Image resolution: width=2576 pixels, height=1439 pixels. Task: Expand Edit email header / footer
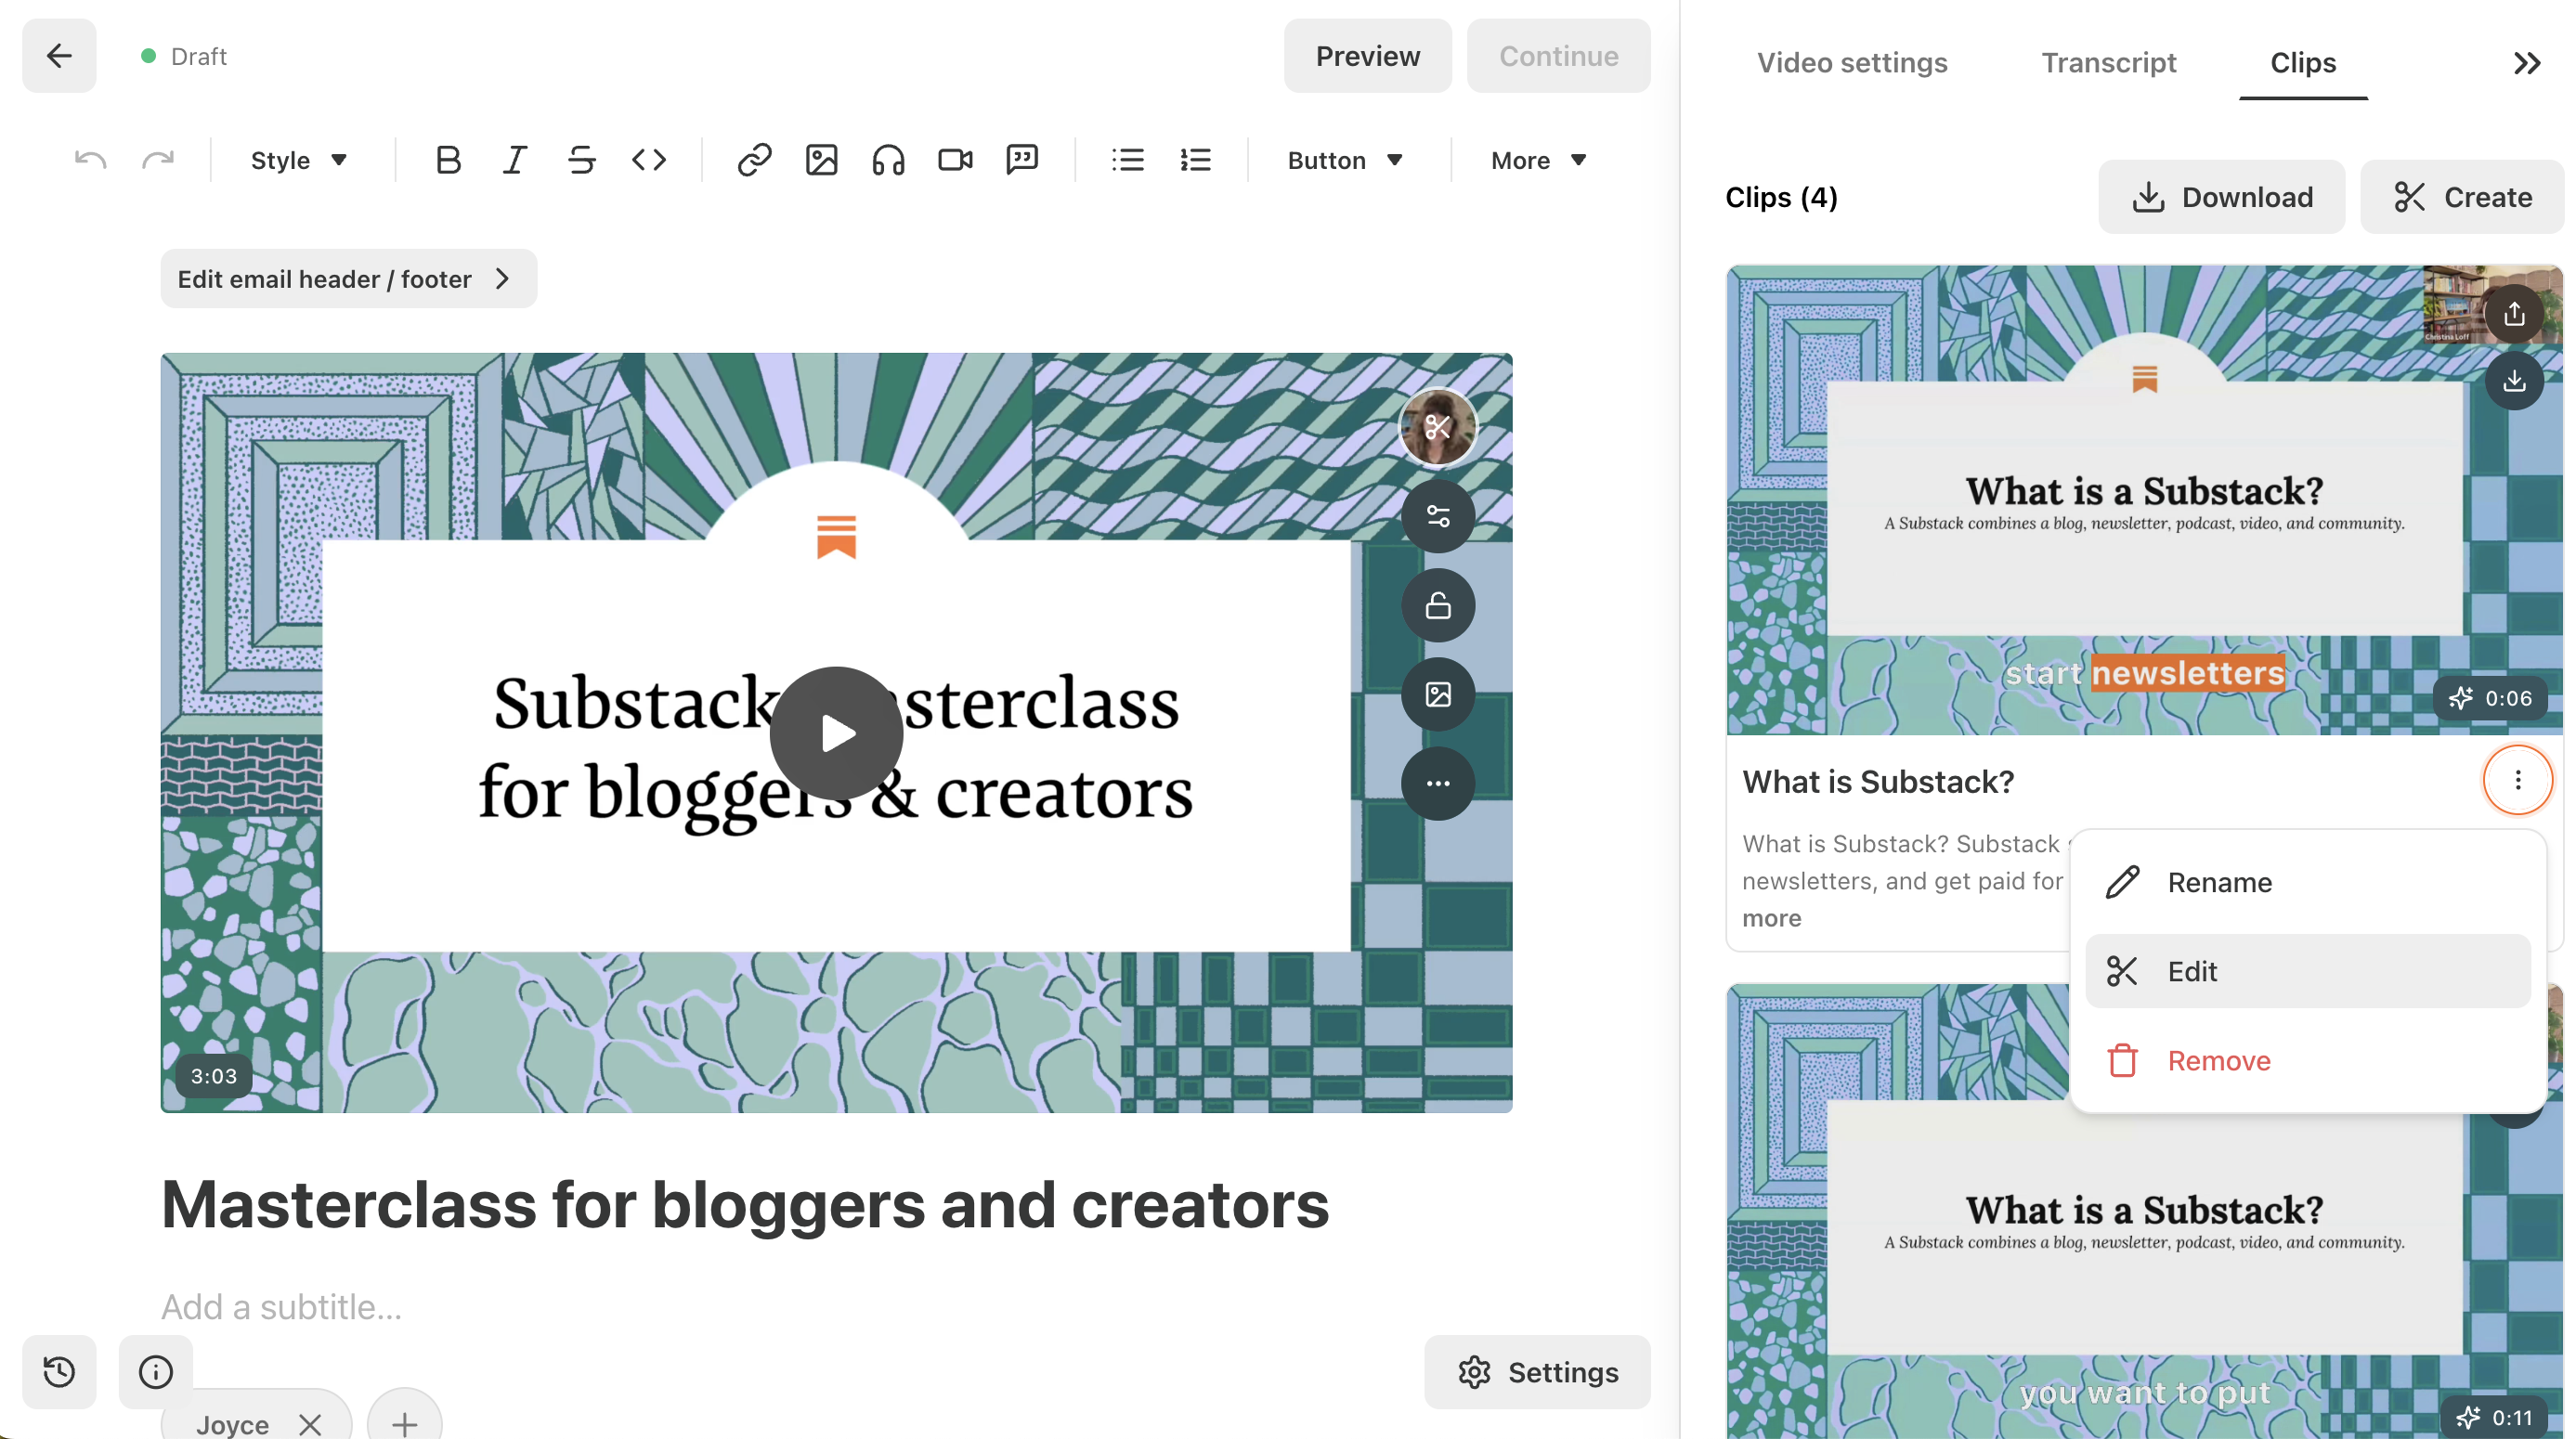coord(348,279)
